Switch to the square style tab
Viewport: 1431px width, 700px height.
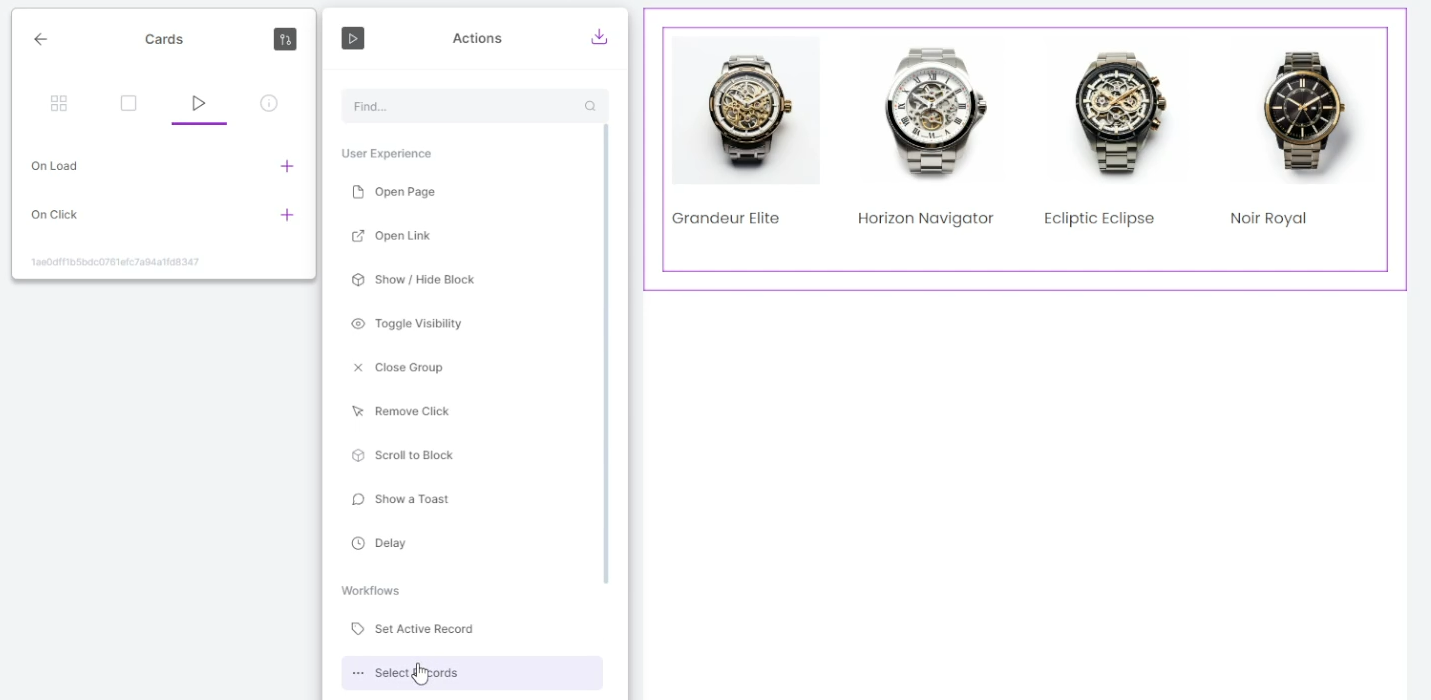[x=128, y=103]
